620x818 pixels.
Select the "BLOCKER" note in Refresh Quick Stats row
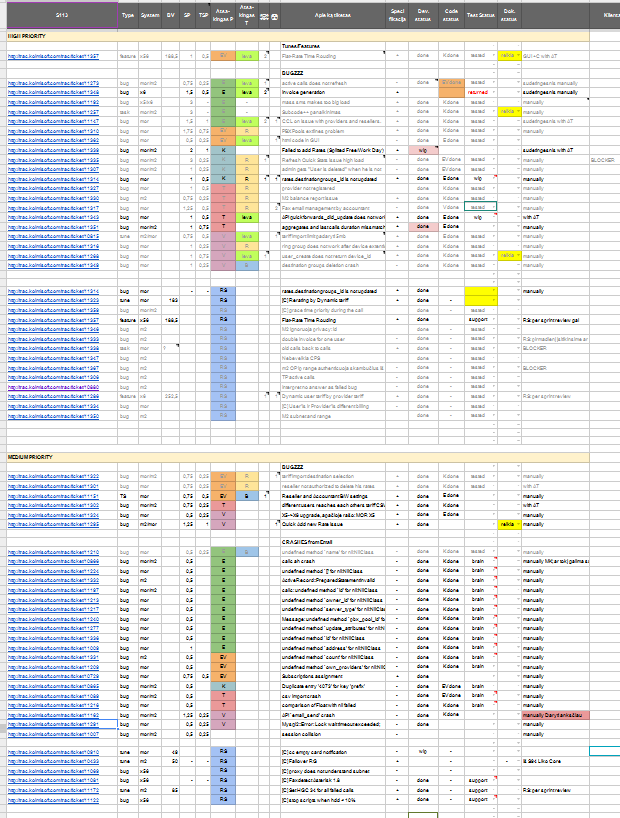pyautogui.click(x=603, y=160)
